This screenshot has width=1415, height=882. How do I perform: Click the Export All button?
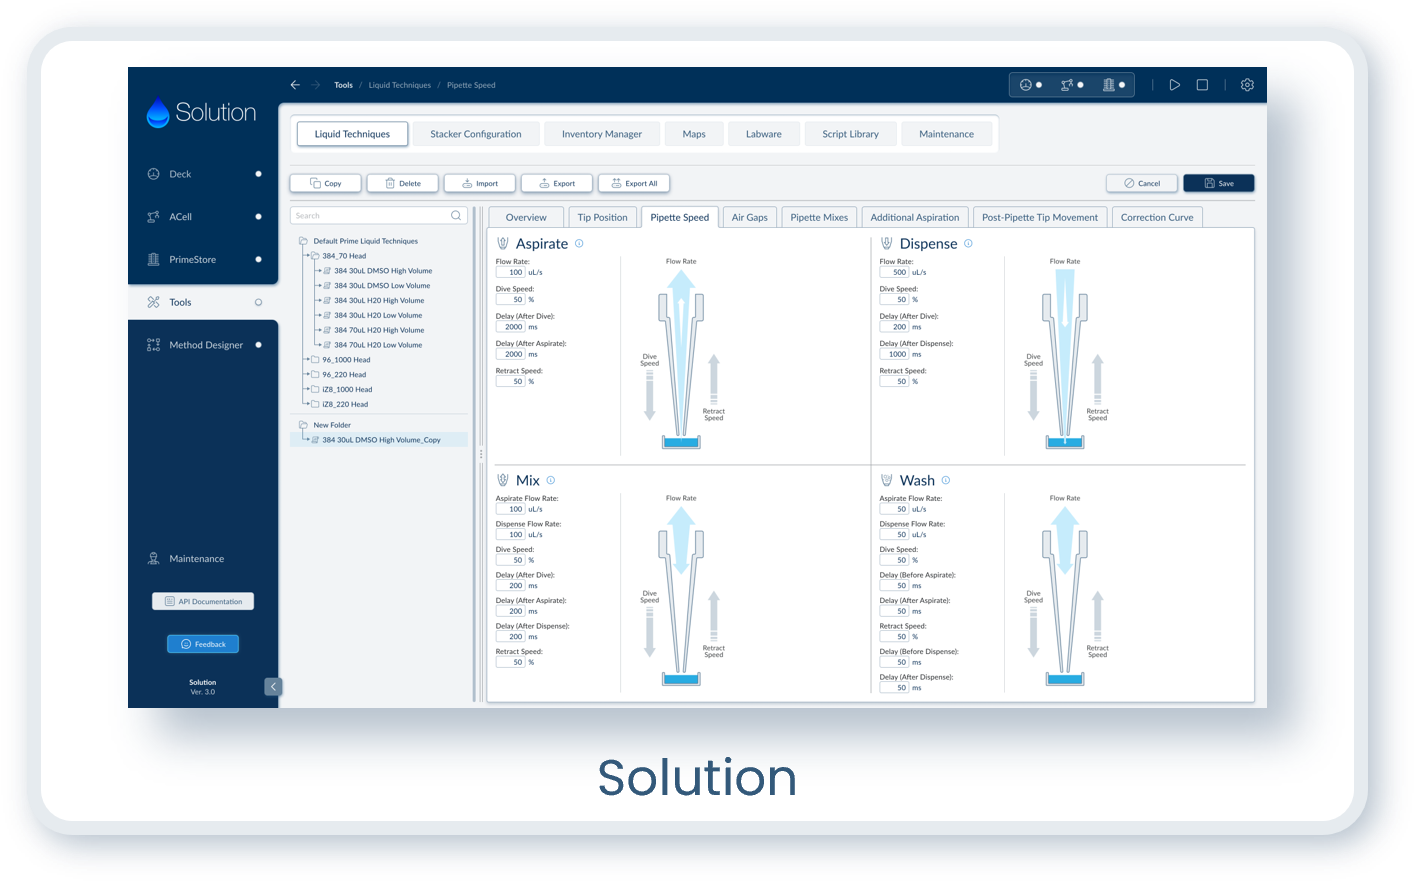tap(634, 183)
